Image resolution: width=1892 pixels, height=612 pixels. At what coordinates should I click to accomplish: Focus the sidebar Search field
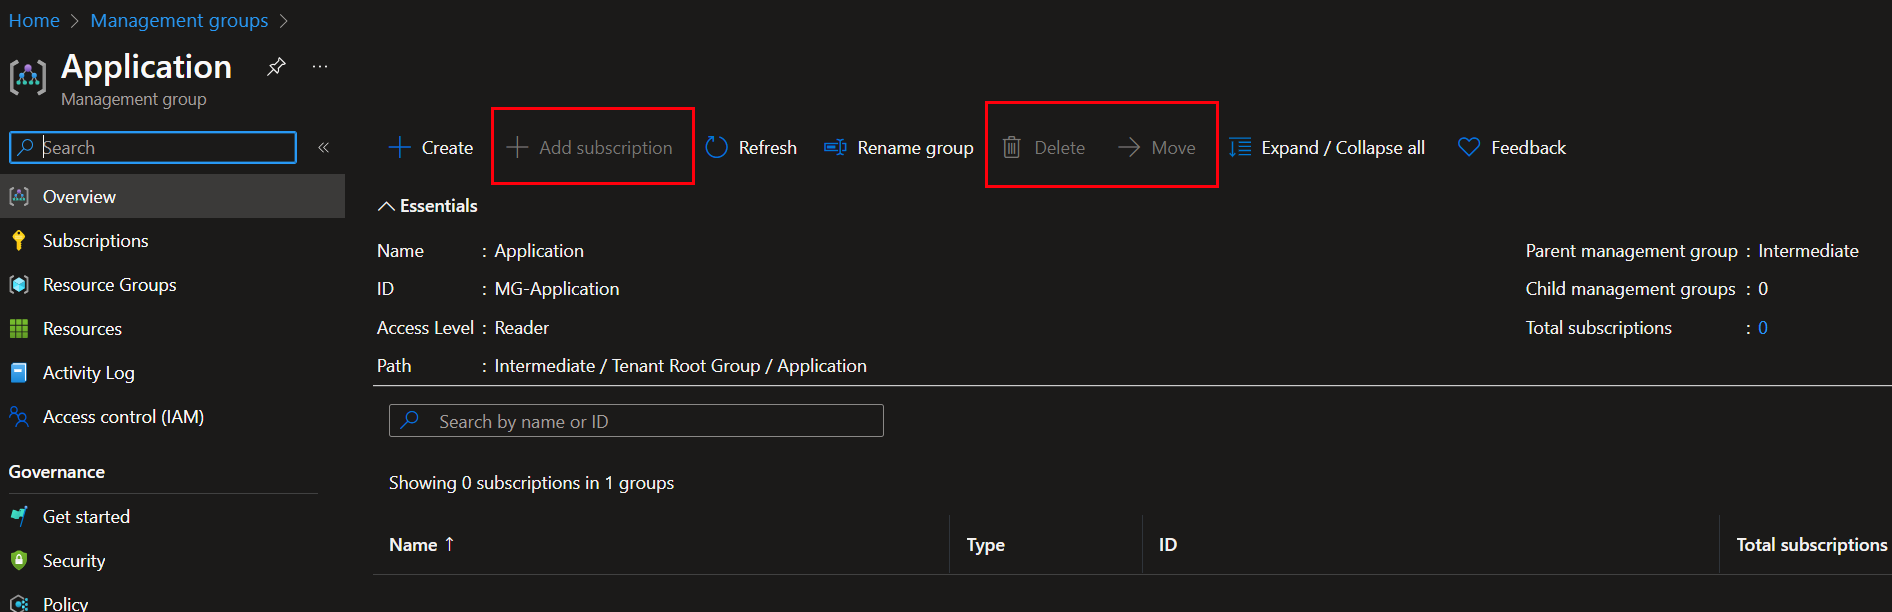point(153,147)
